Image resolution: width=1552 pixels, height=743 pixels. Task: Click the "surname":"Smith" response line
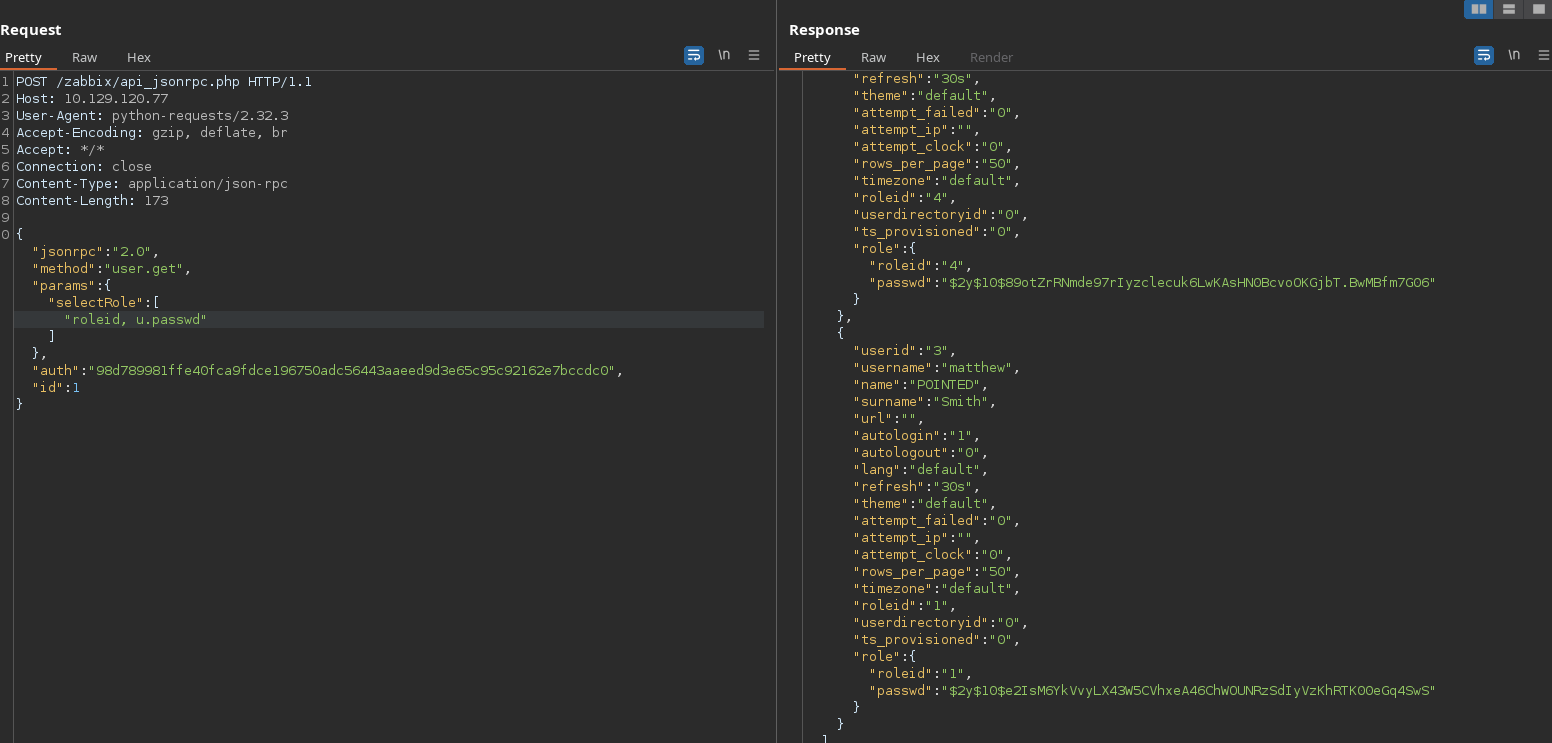coord(925,401)
